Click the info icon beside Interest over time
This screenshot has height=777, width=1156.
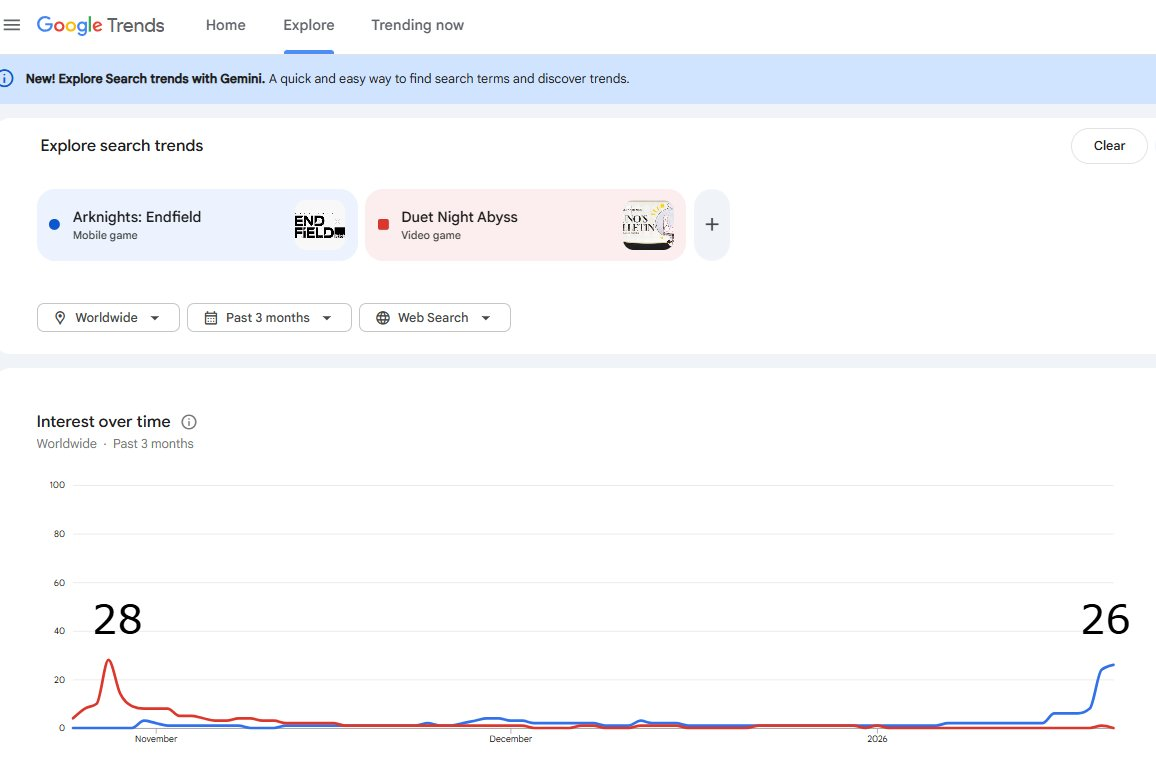pos(189,422)
